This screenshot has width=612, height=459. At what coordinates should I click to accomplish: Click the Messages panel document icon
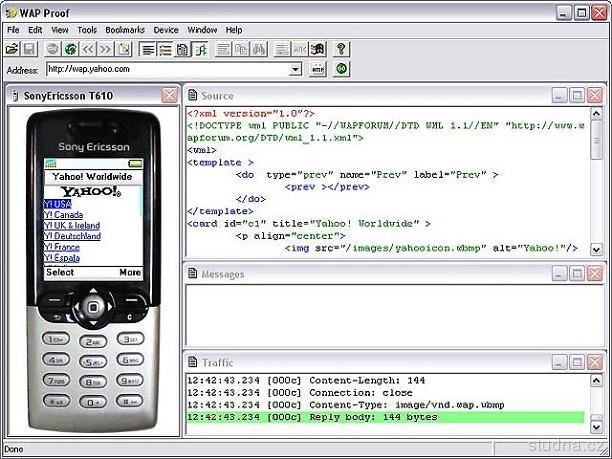[x=192, y=273]
